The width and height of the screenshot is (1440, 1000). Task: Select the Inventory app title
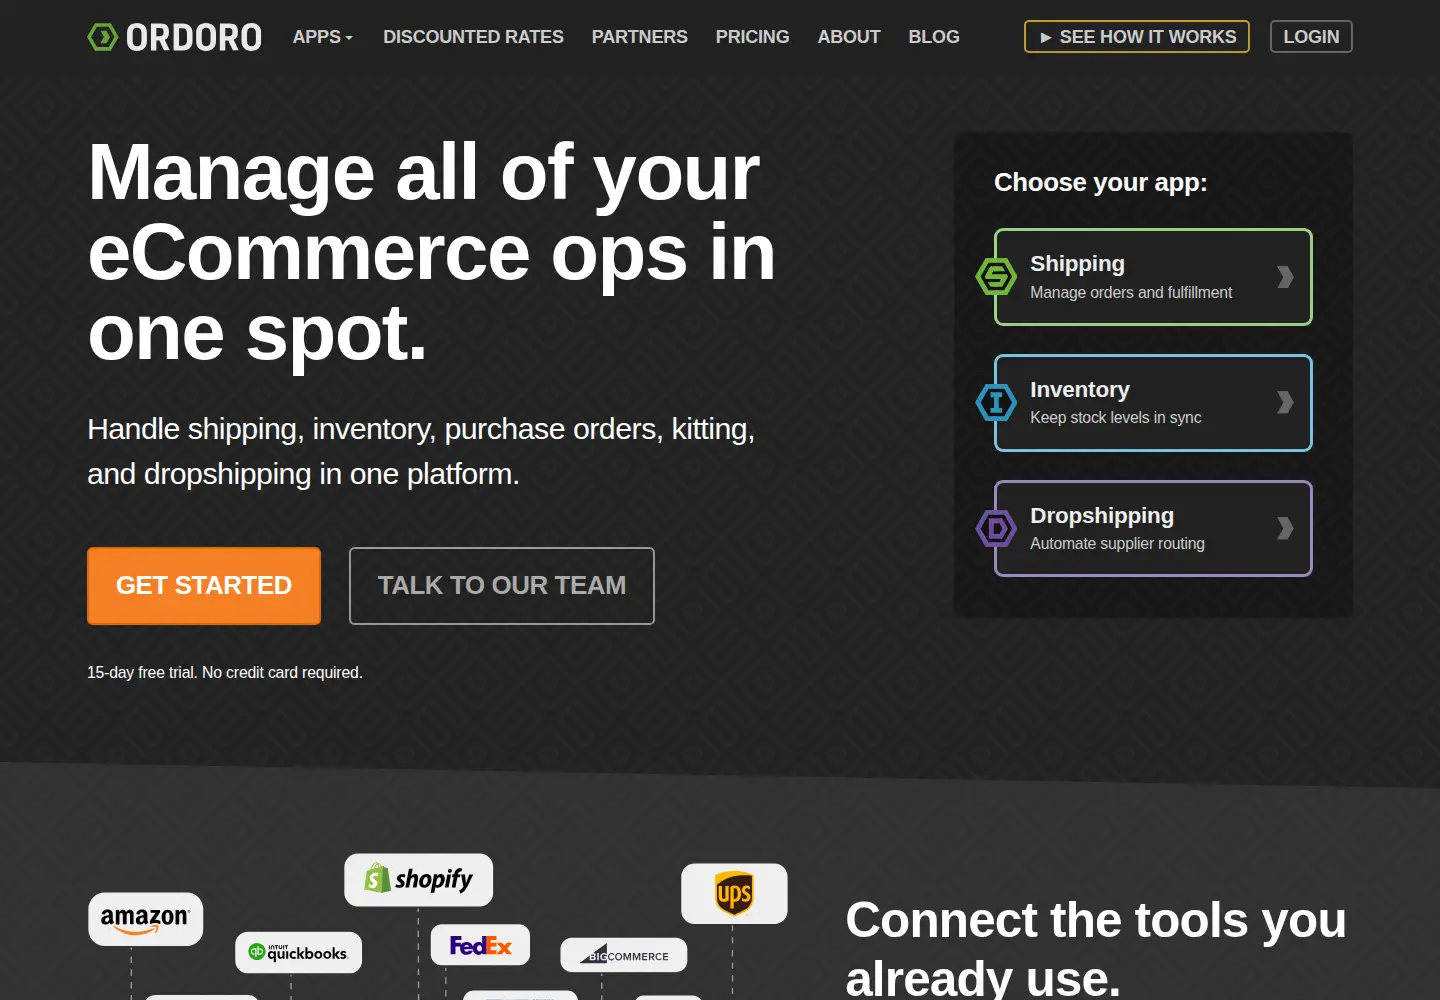pyautogui.click(x=1080, y=390)
